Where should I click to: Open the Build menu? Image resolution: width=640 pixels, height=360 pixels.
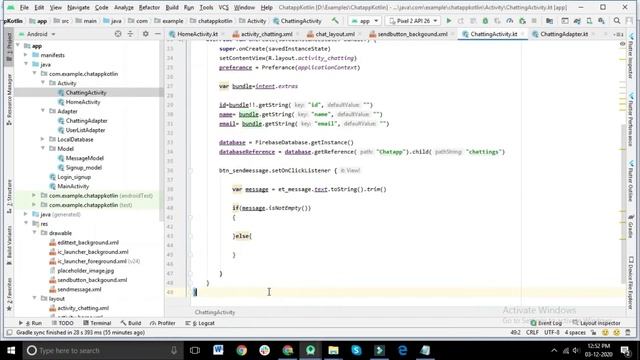(172, 7)
